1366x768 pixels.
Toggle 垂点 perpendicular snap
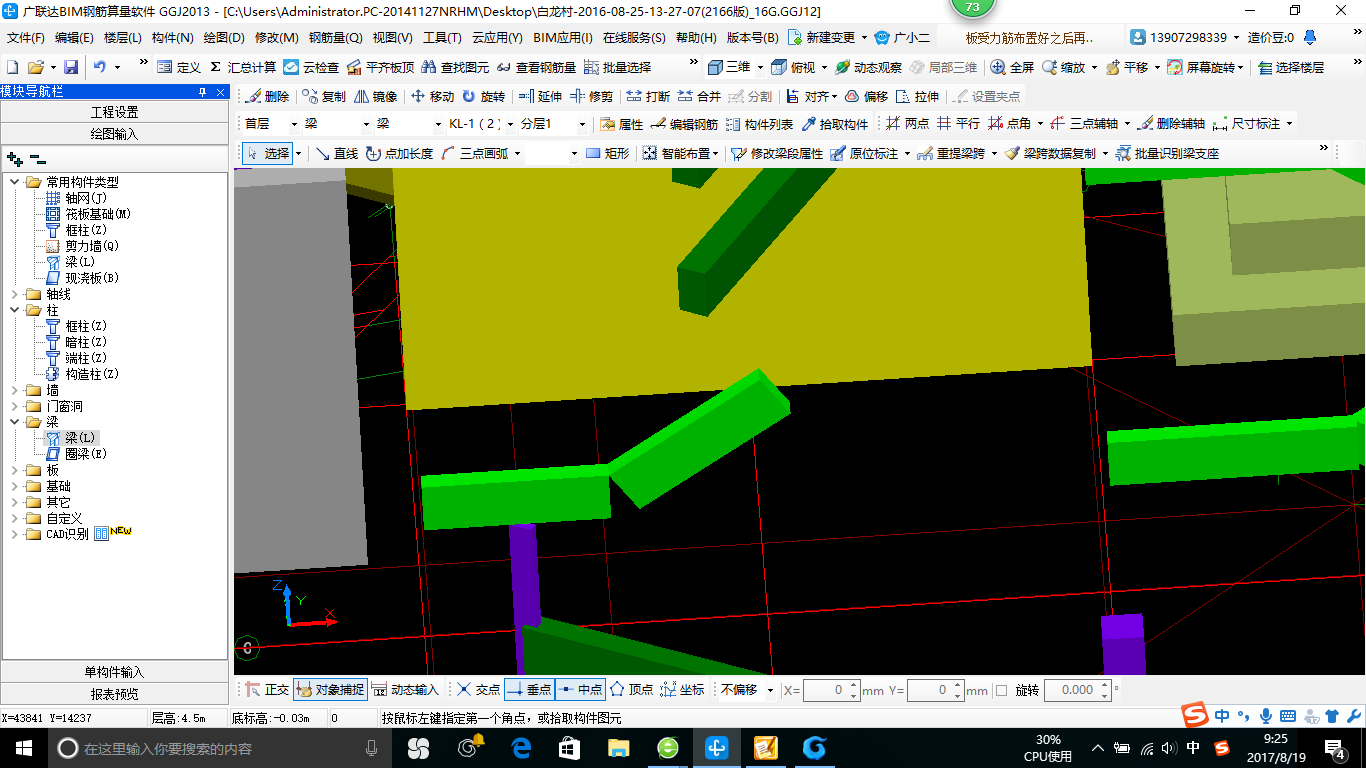pos(529,690)
